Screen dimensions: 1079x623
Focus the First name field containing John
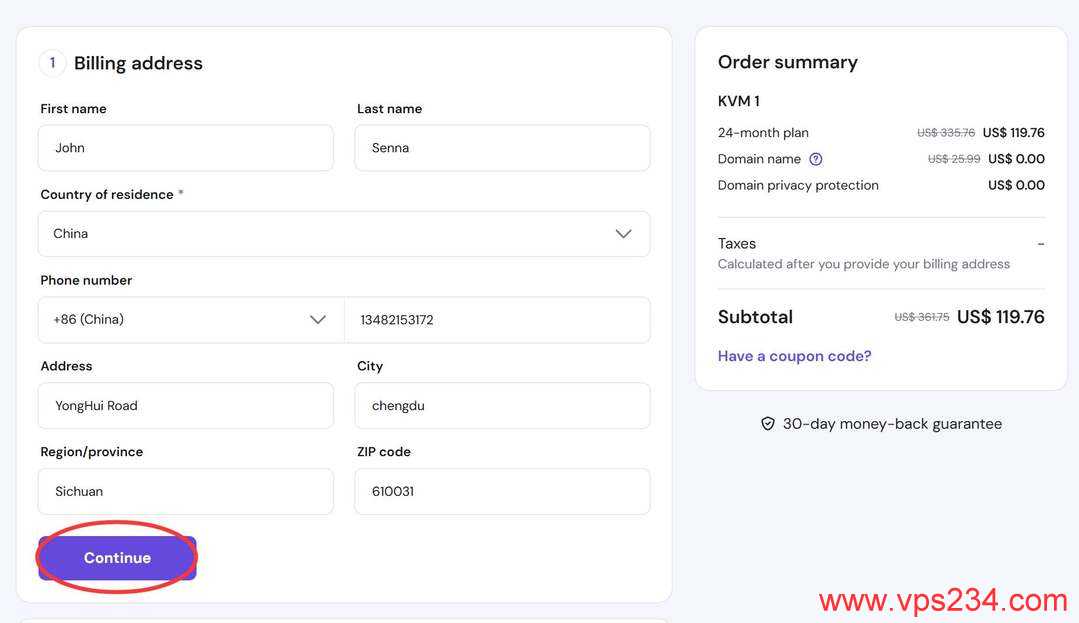click(186, 148)
